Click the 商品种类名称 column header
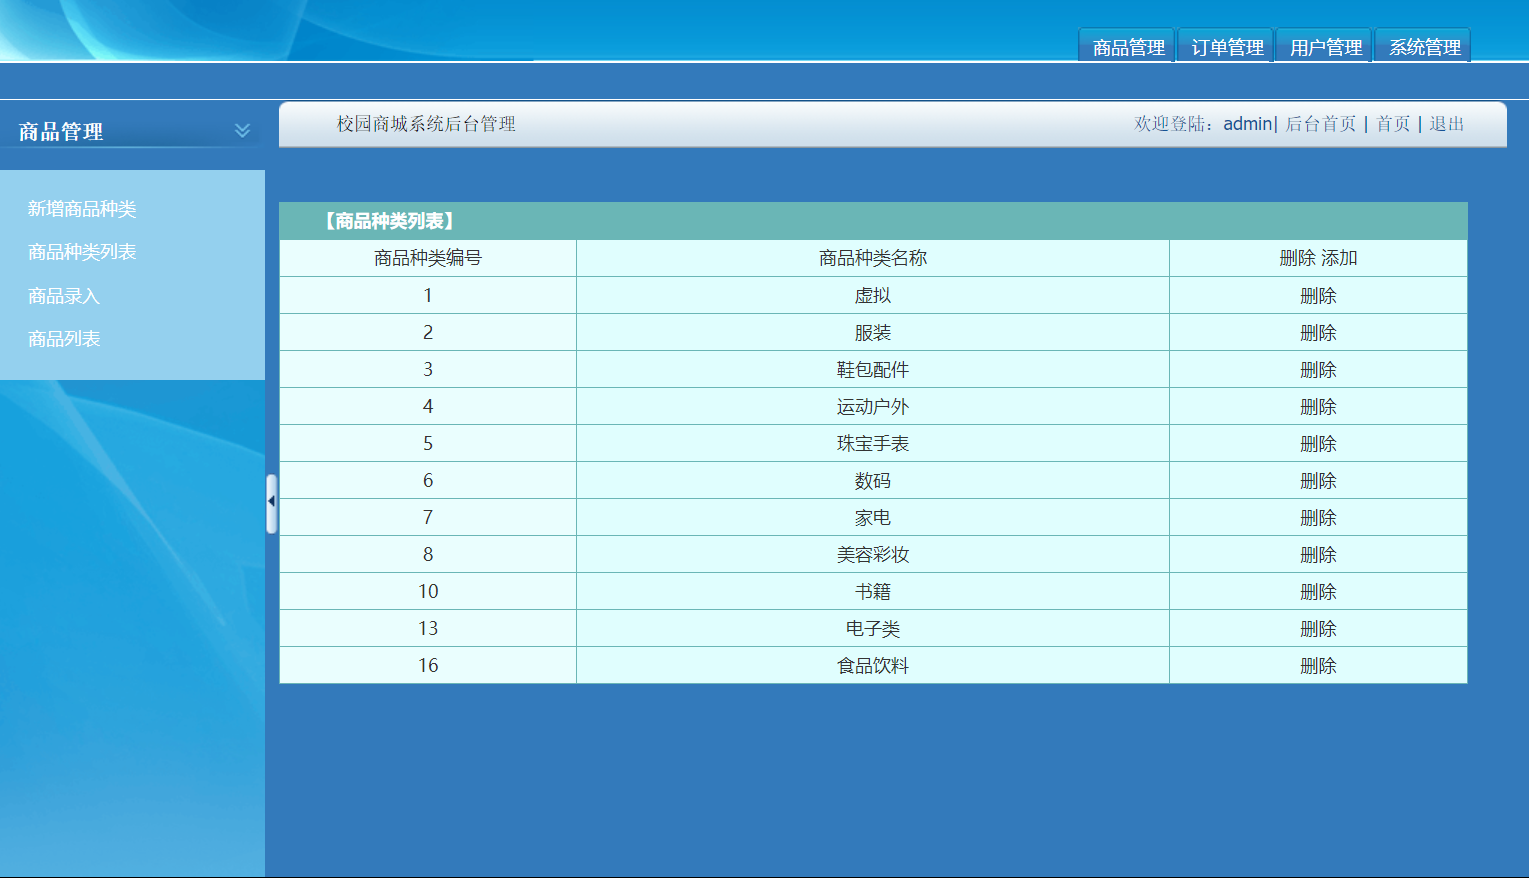The height and width of the screenshot is (878, 1529). pyautogui.click(x=873, y=258)
